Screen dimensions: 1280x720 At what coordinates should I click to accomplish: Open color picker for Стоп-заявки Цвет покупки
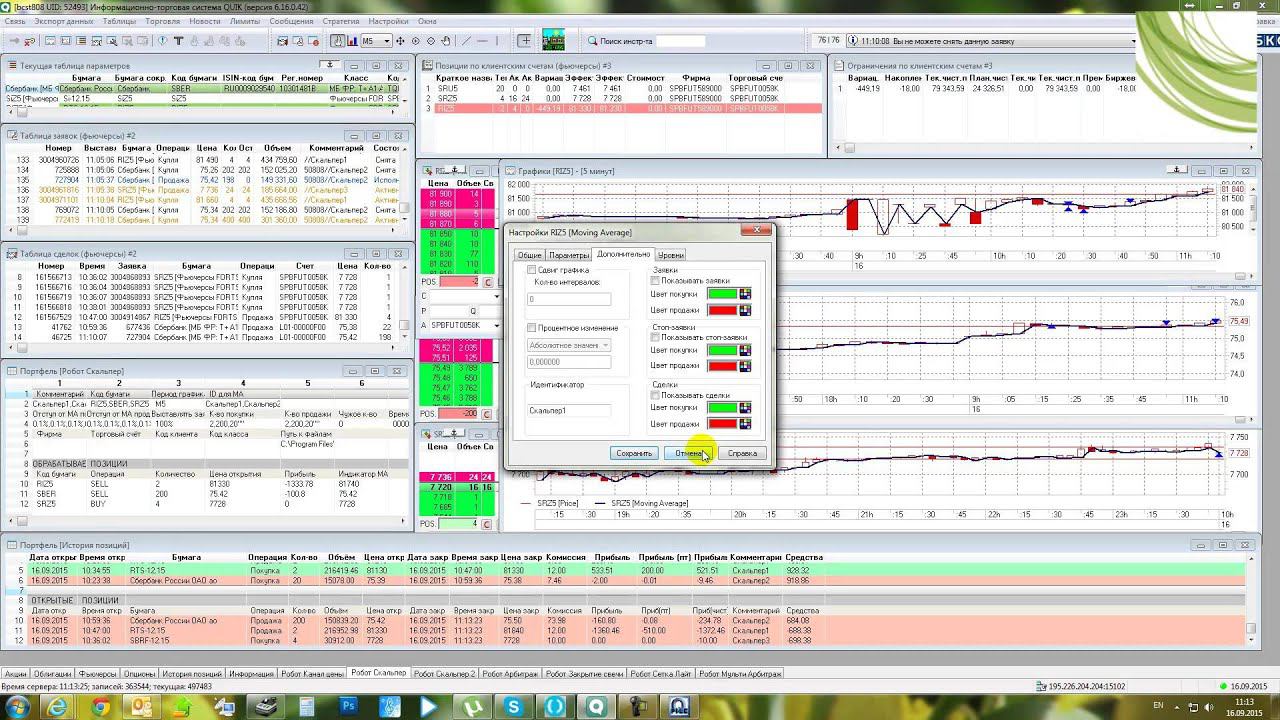point(745,350)
